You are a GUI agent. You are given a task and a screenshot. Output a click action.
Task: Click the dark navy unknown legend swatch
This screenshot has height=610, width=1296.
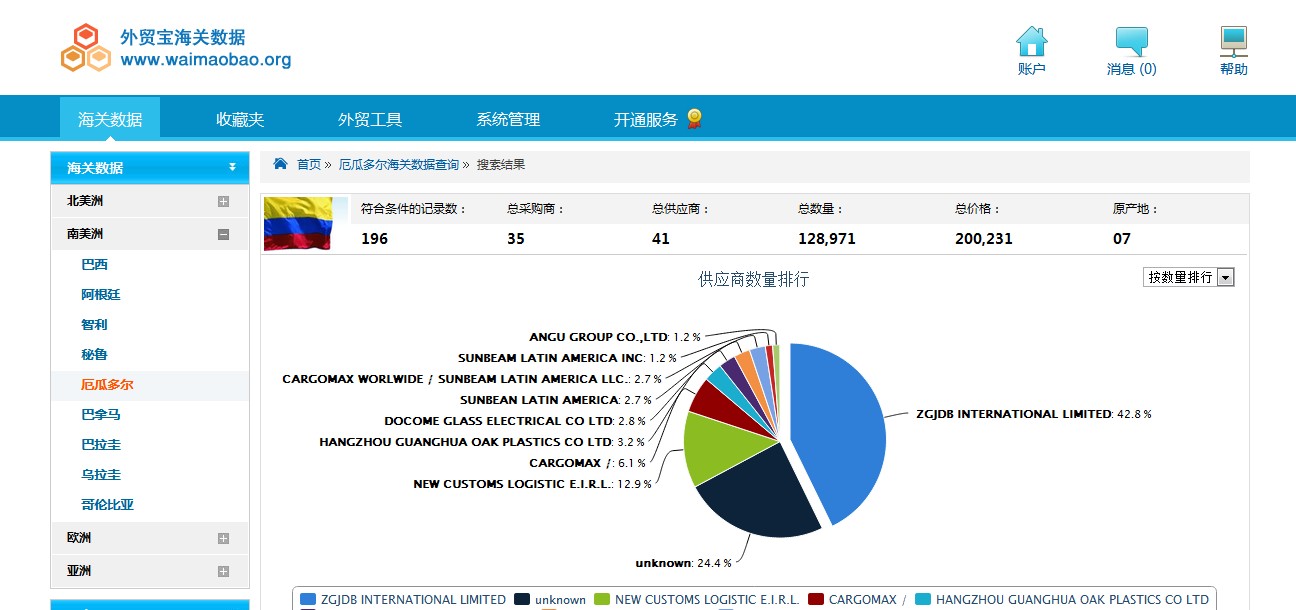[522, 599]
